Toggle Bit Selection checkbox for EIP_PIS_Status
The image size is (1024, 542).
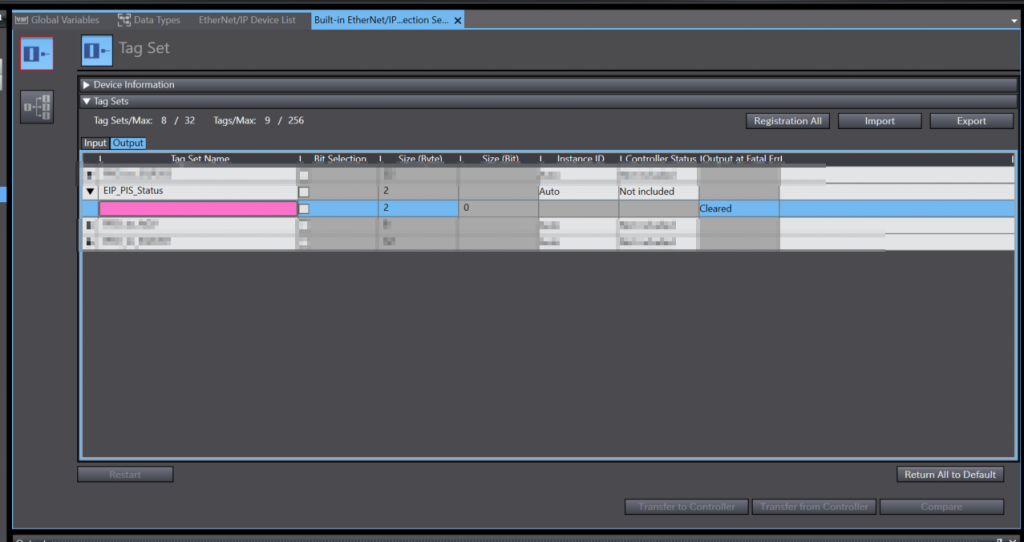click(304, 191)
